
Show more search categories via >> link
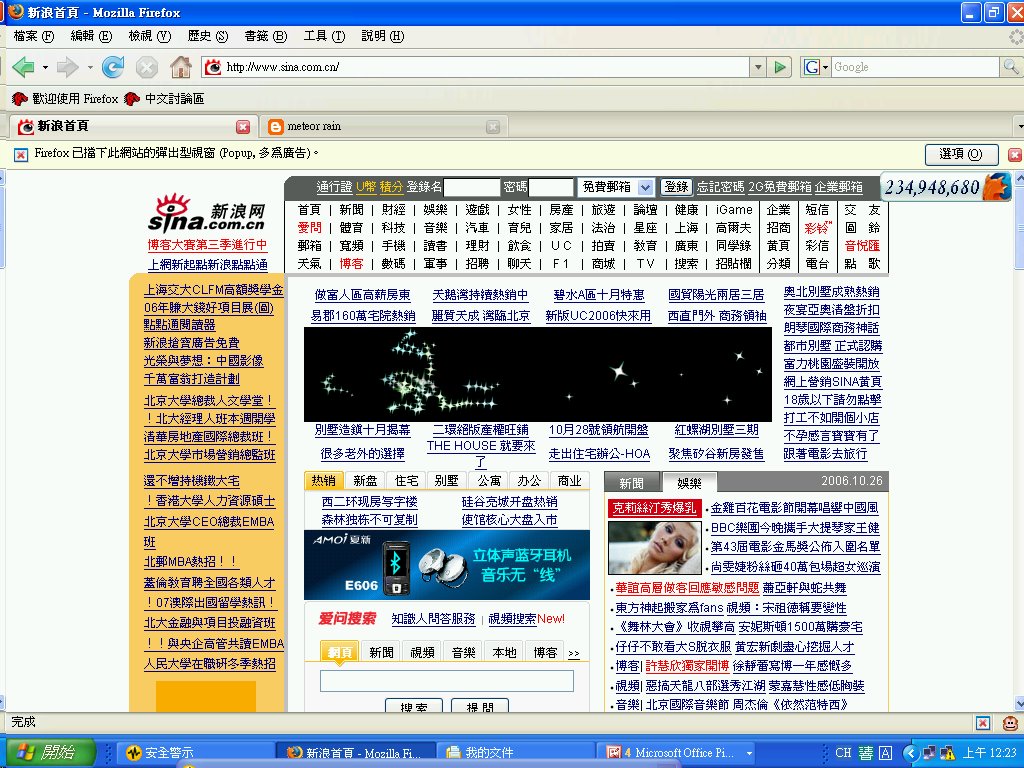[x=573, y=652]
